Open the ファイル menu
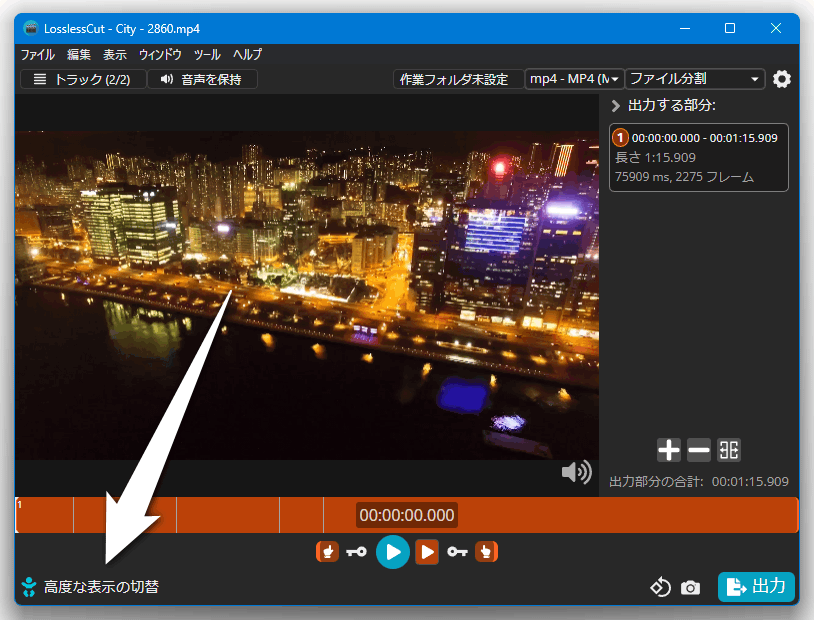 37,55
